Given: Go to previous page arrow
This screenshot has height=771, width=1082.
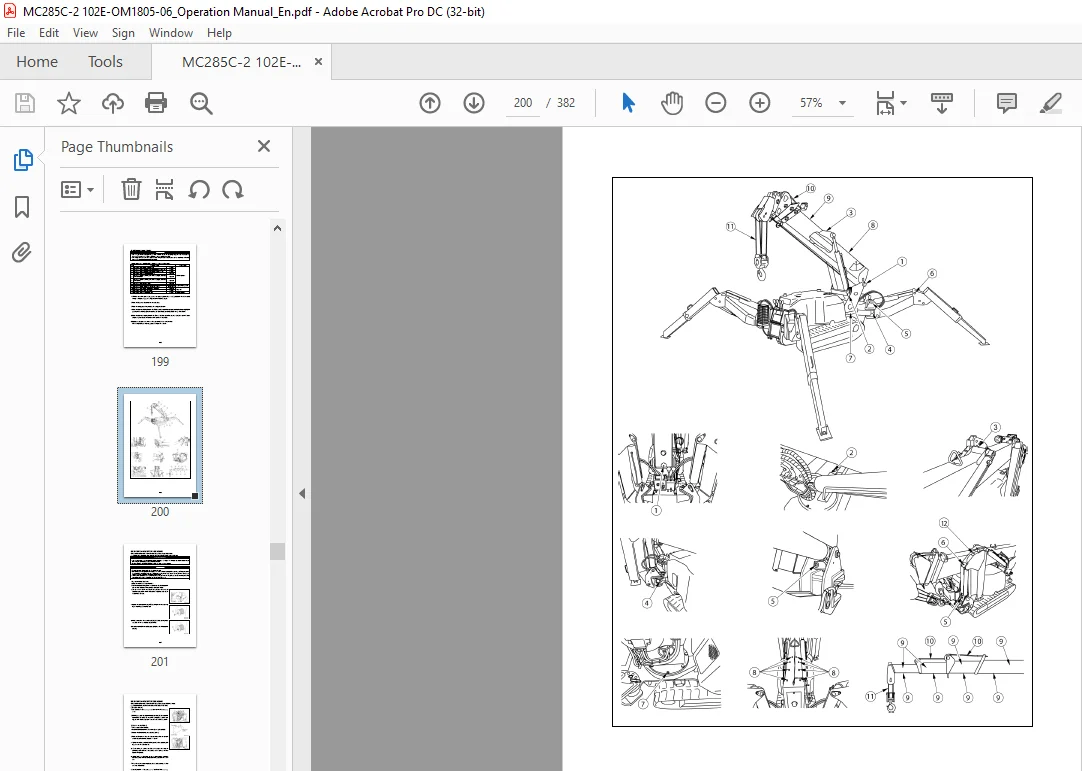Looking at the screenshot, I should point(430,103).
